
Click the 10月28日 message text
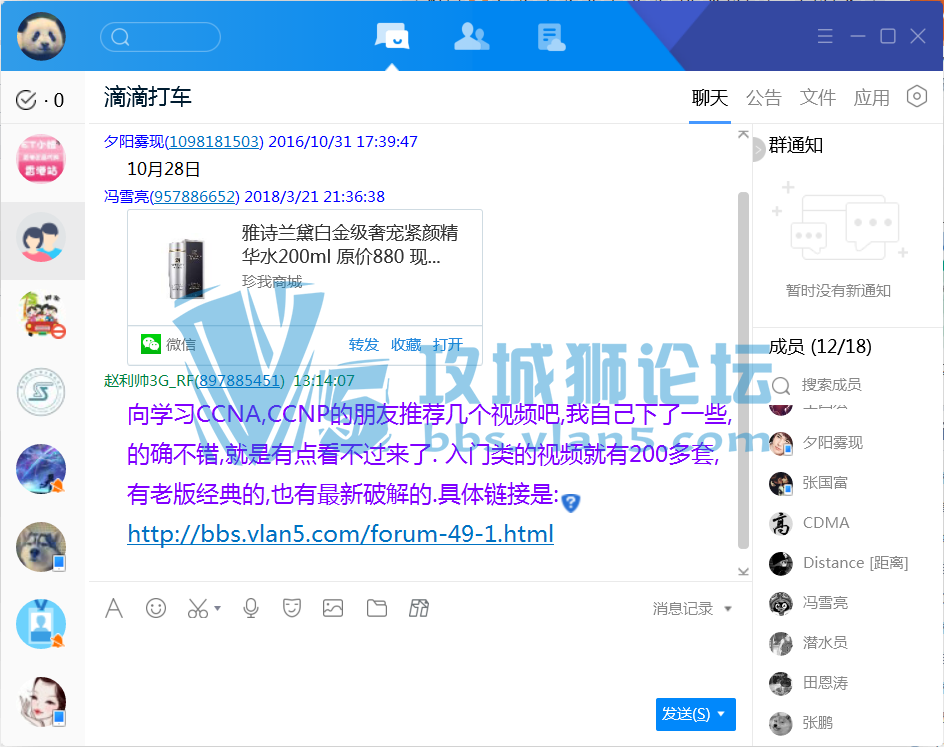tap(163, 169)
